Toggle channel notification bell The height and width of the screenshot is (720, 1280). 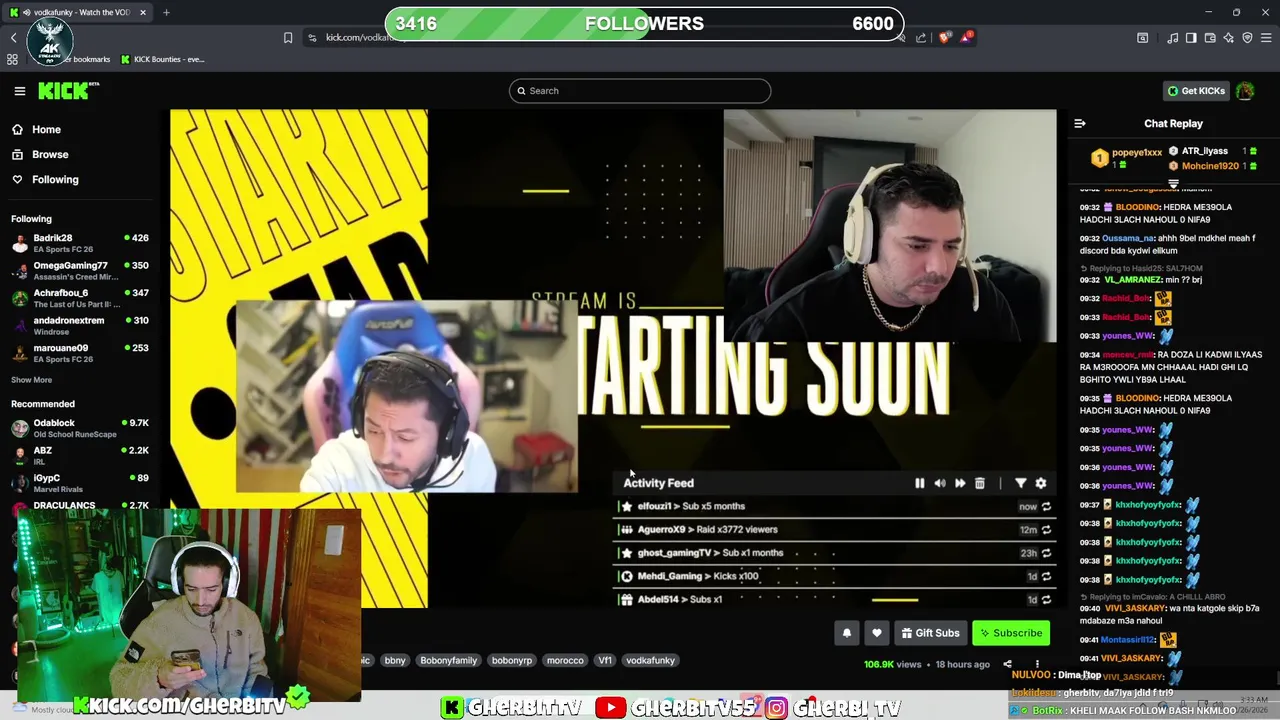[847, 633]
